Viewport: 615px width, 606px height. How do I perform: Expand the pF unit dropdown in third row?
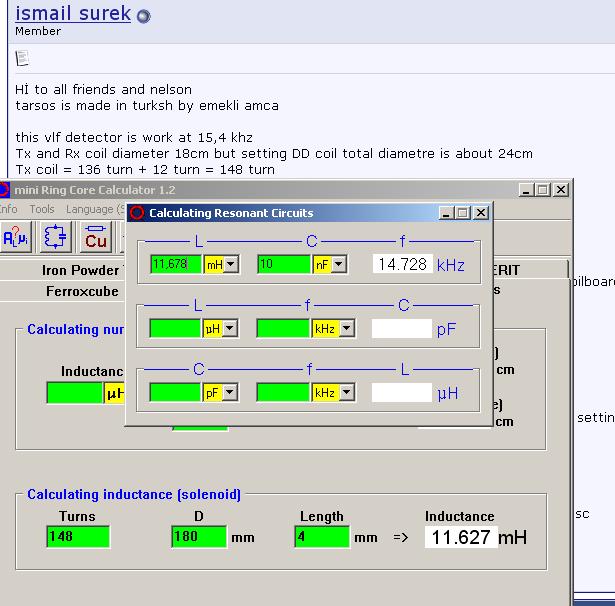tap(230, 393)
